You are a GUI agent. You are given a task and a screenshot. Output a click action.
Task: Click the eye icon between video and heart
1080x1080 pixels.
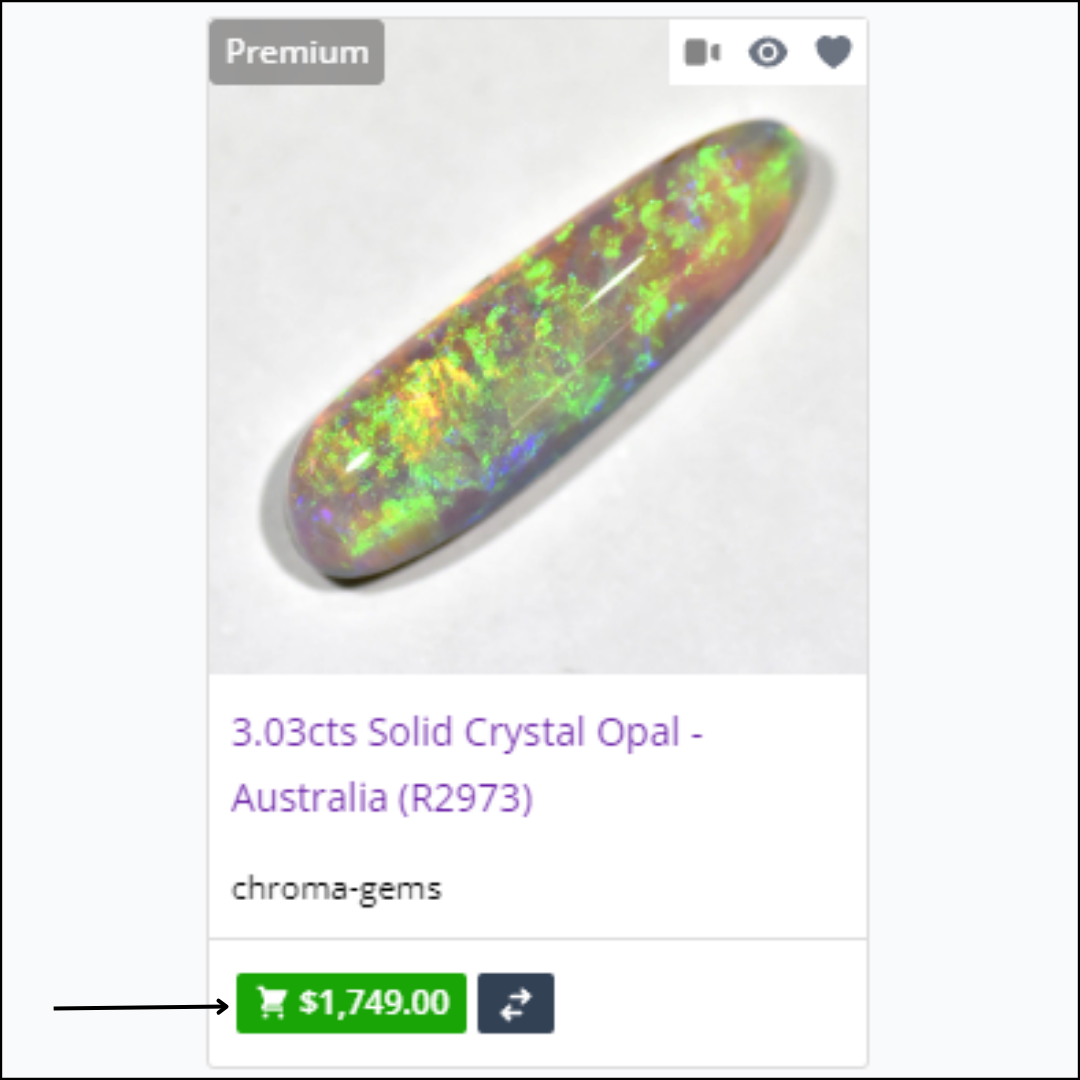[768, 53]
